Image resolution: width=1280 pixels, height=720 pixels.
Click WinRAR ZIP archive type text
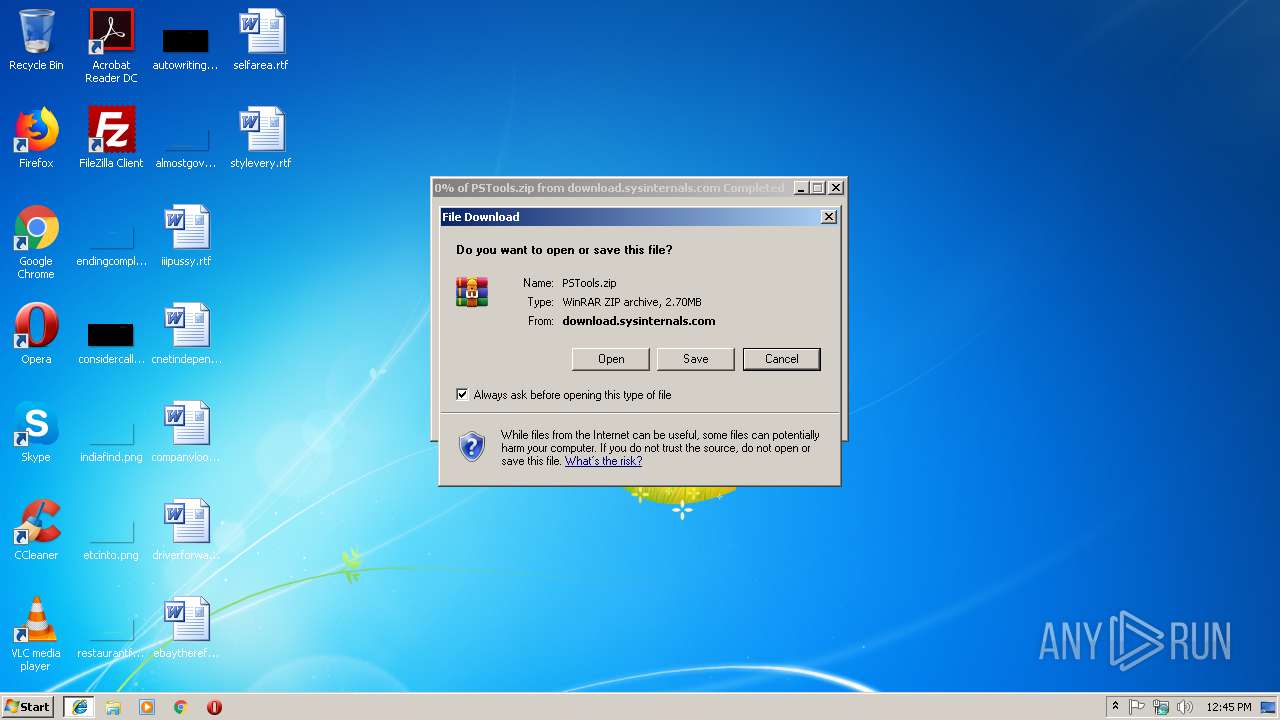[x=632, y=302]
